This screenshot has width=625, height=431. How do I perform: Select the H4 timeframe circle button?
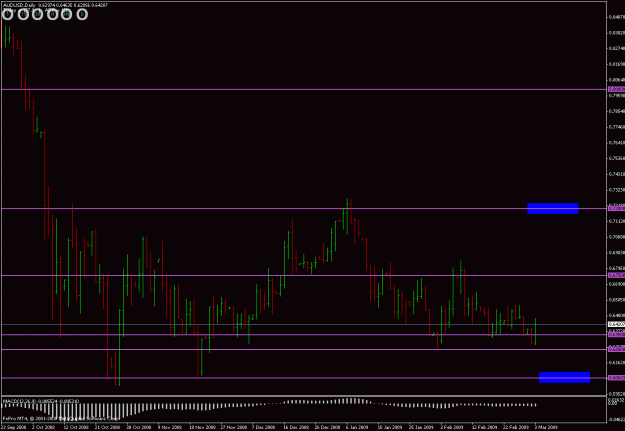tap(67, 15)
